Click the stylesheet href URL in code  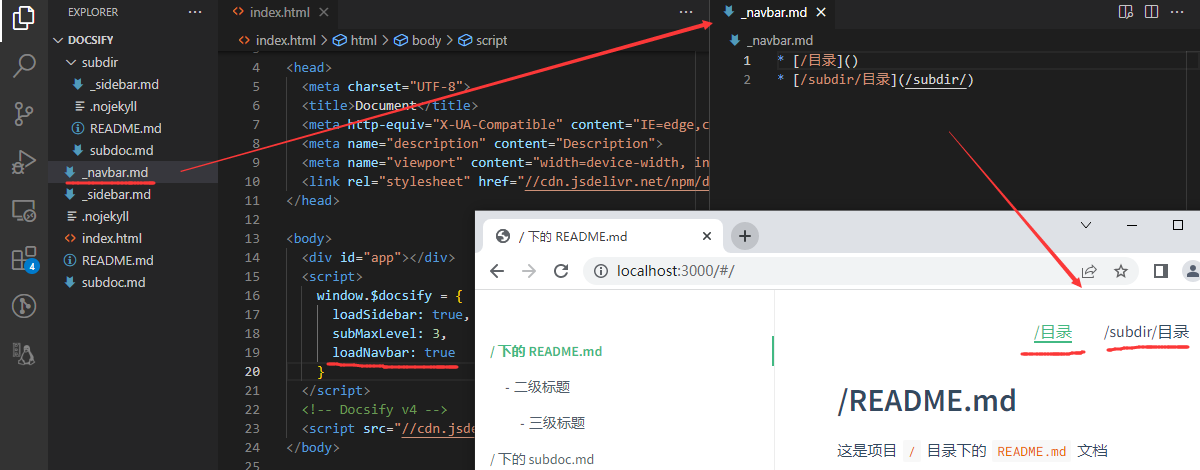click(x=617, y=181)
